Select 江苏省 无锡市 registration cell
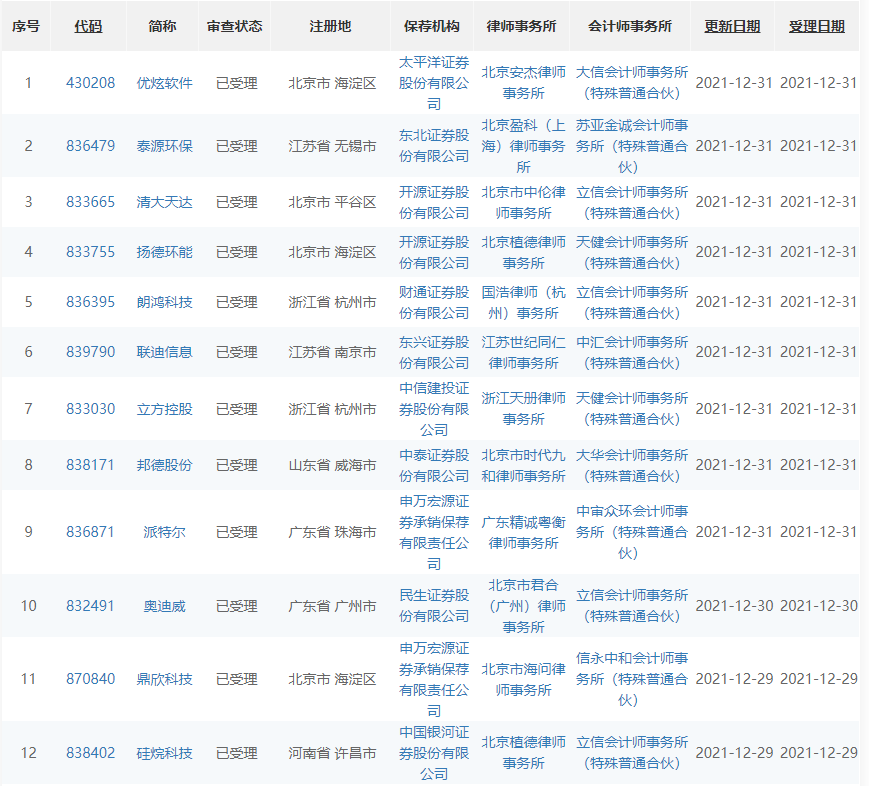 (x=332, y=146)
